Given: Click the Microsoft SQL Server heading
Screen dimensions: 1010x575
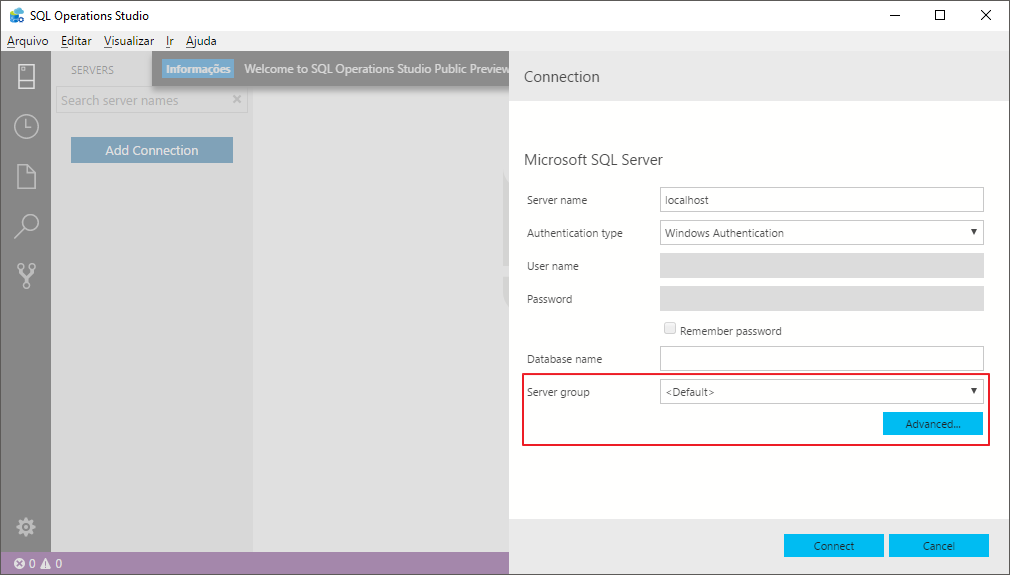Looking at the screenshot, I should 593,160.
